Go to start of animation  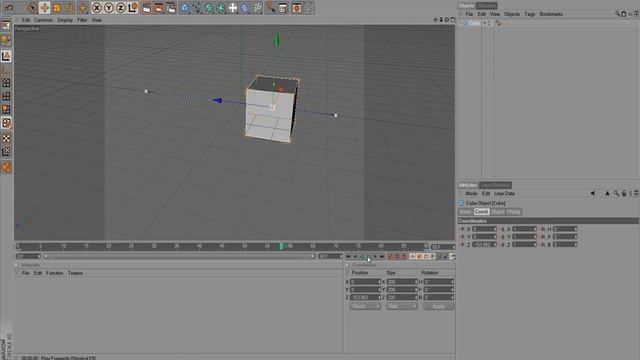click(348, 256)
